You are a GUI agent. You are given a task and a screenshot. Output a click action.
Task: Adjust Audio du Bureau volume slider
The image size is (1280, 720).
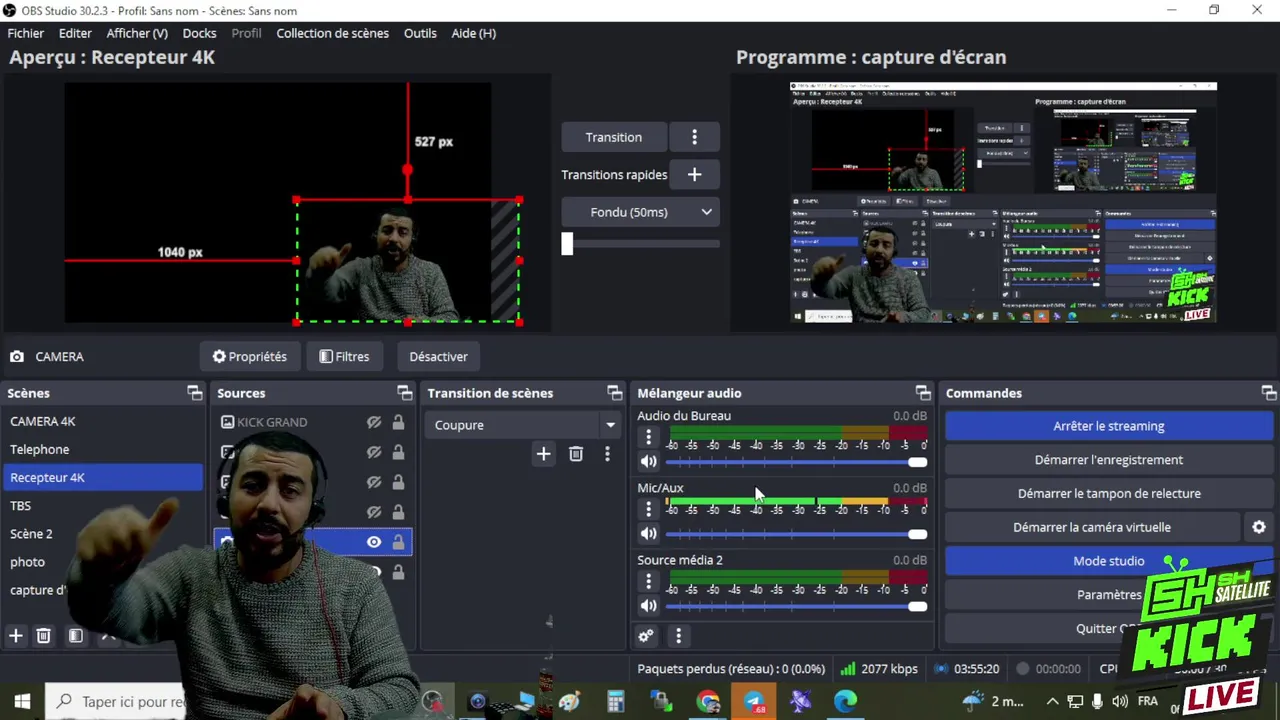795,462
